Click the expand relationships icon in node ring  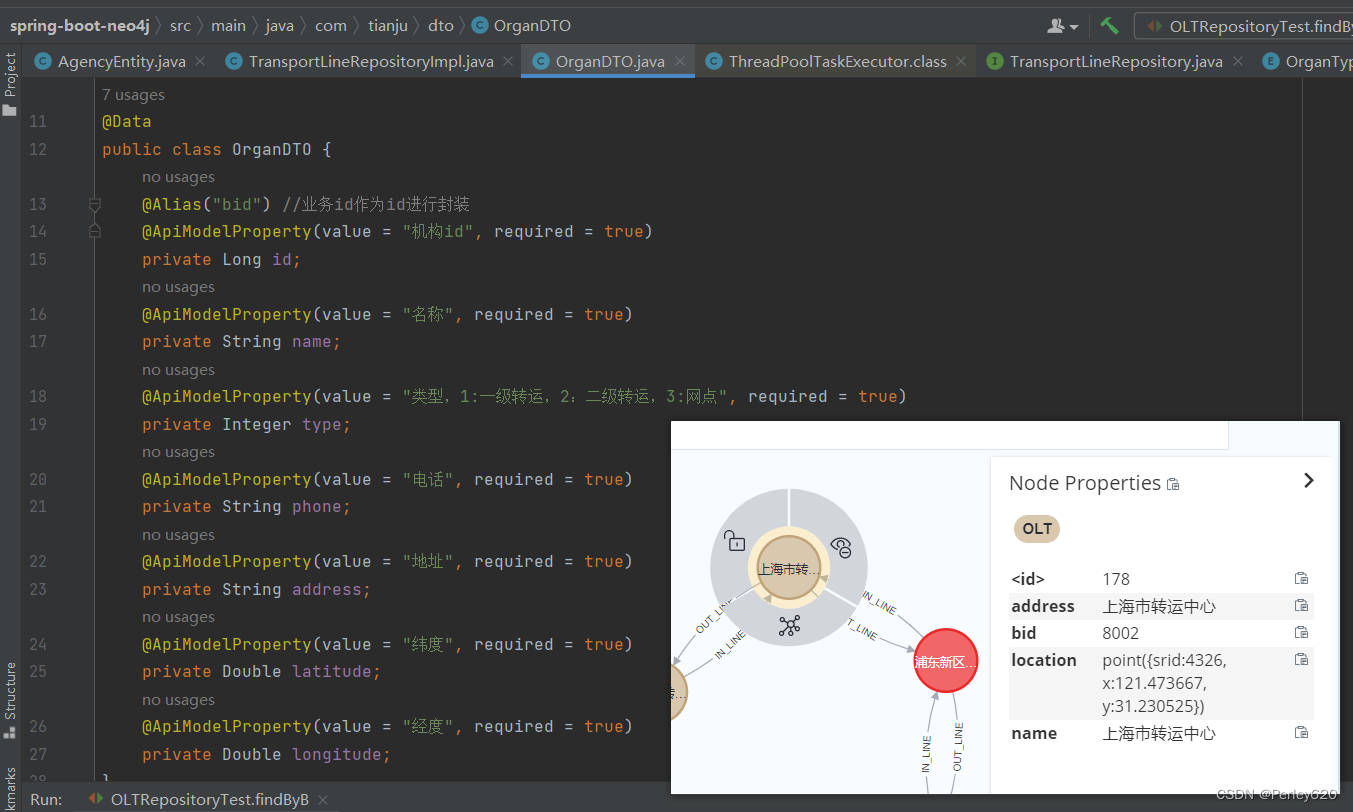click(789, 627)
